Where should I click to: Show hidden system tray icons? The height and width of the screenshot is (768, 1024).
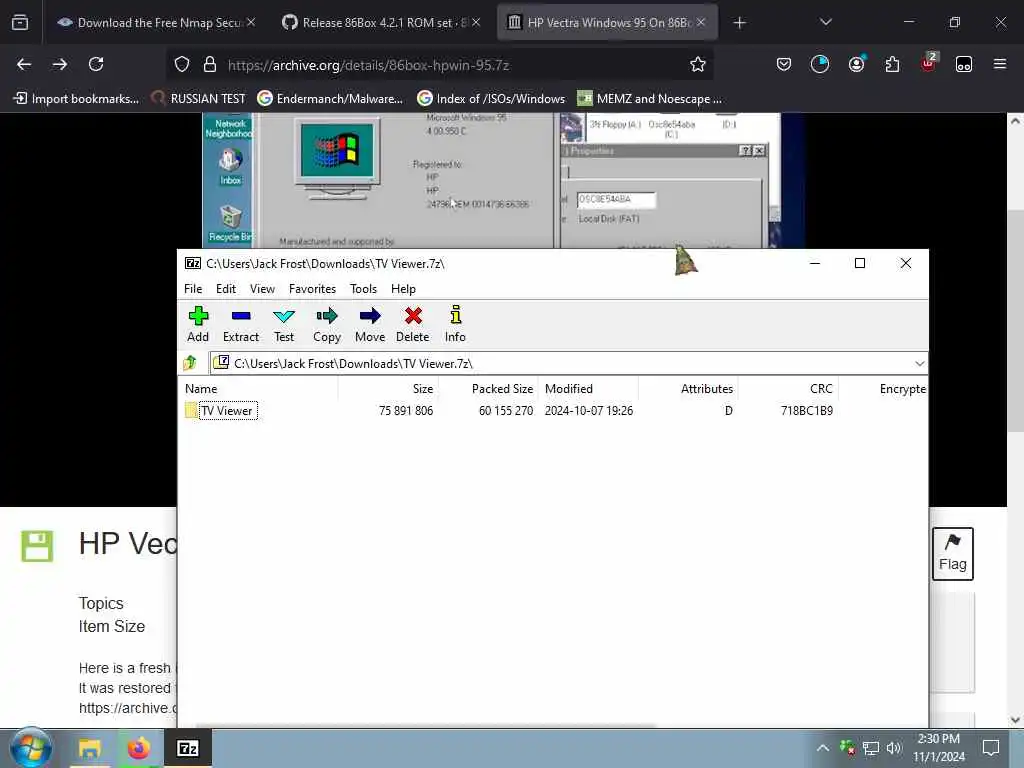822,748
